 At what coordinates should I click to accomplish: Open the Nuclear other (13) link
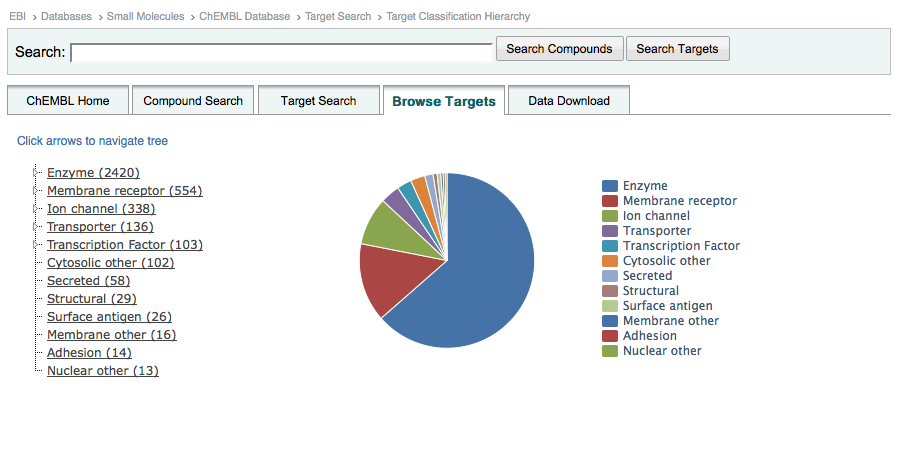[x=102, y=371]
